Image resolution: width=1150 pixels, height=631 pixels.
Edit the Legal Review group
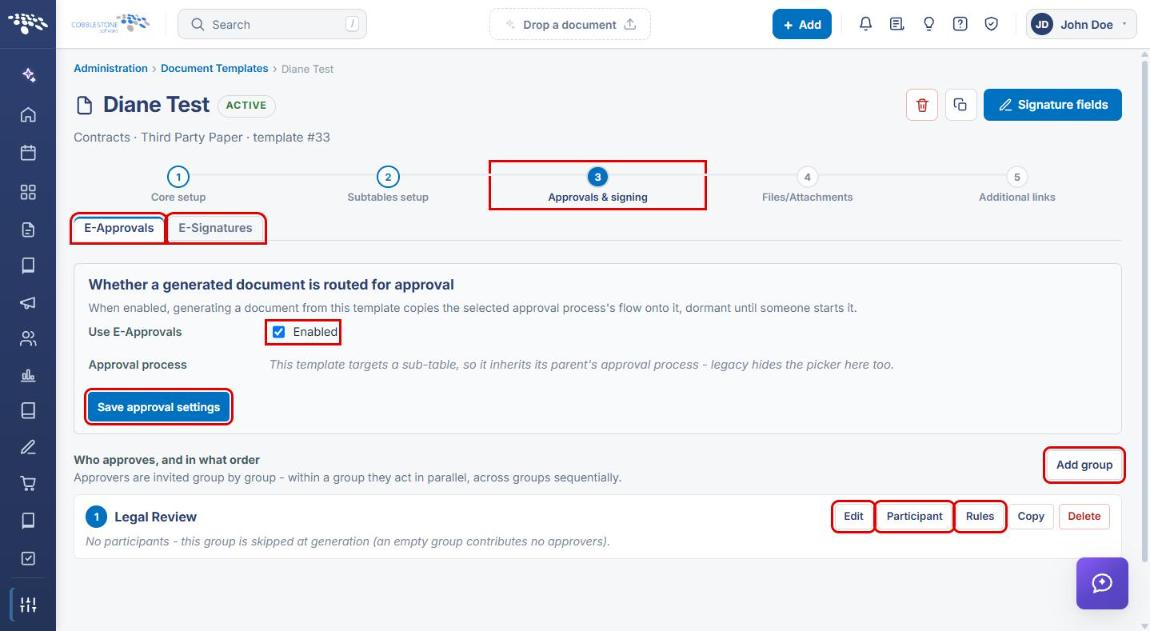pos(853,517)
